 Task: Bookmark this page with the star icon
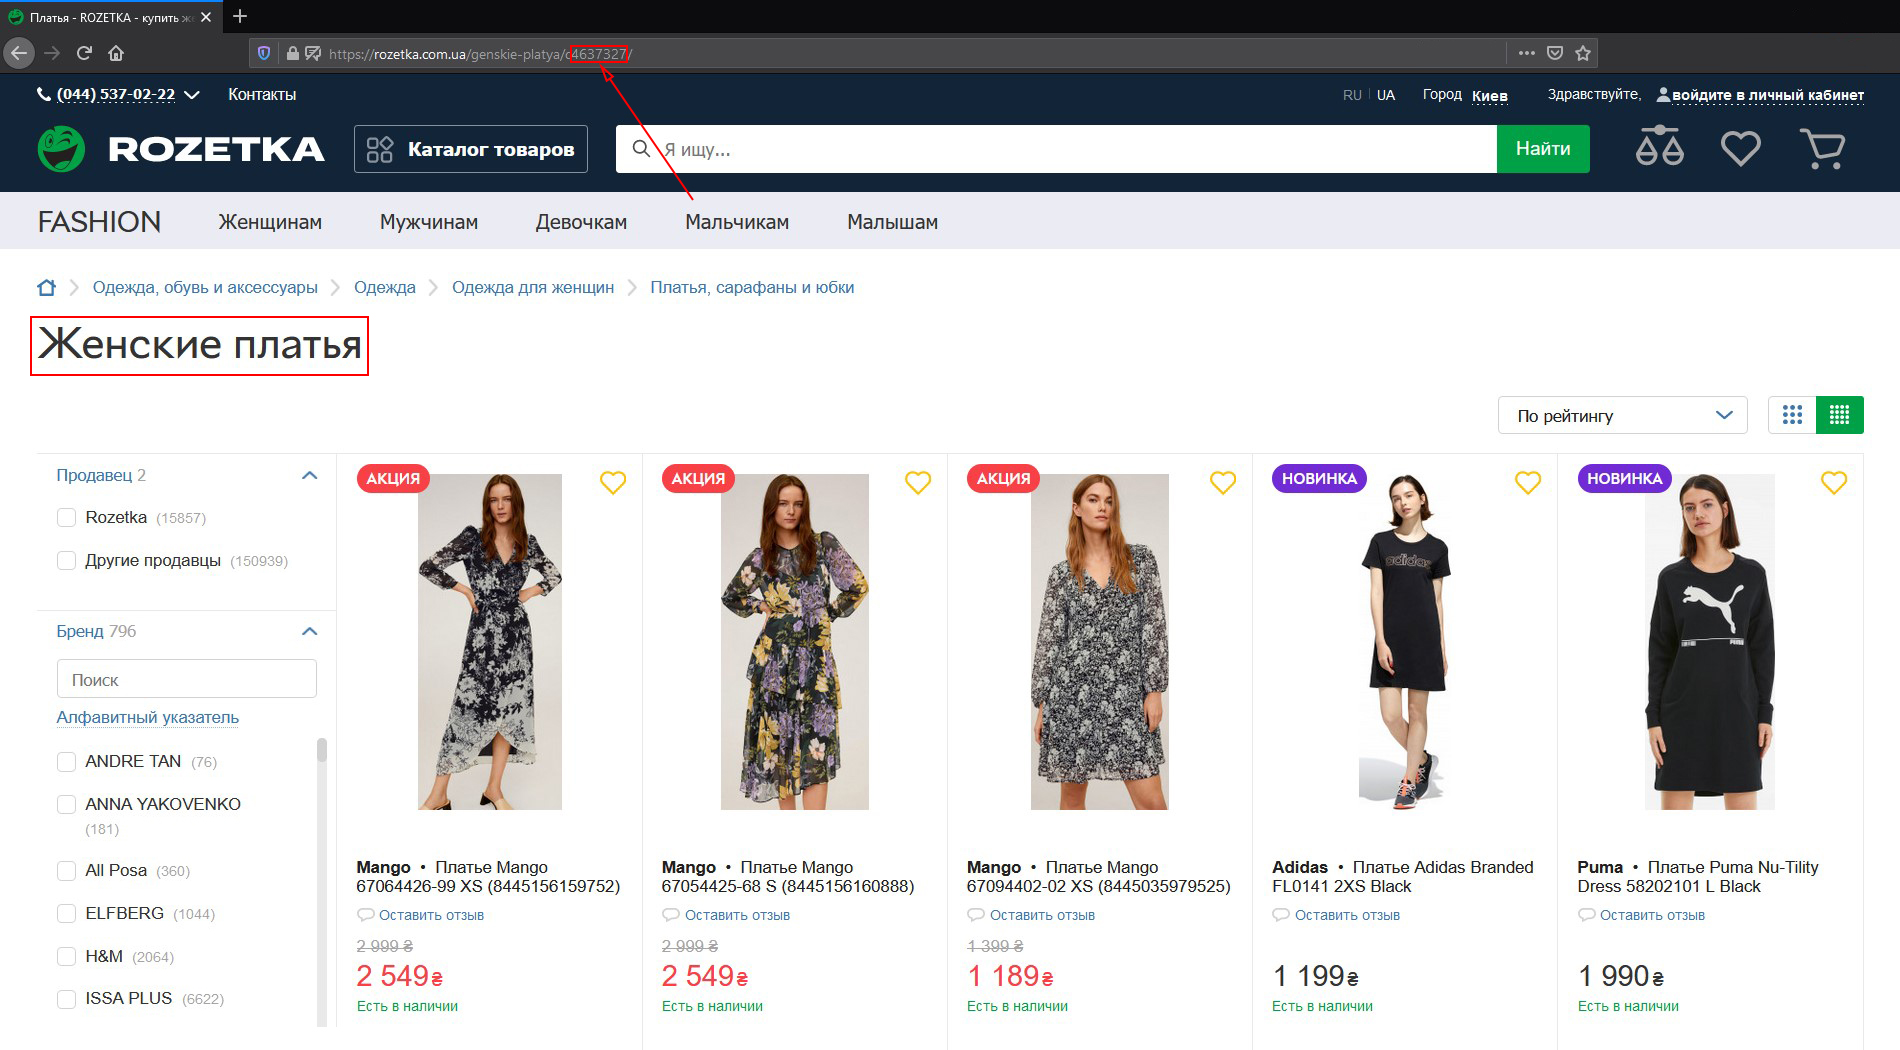tap(1583, 53)
